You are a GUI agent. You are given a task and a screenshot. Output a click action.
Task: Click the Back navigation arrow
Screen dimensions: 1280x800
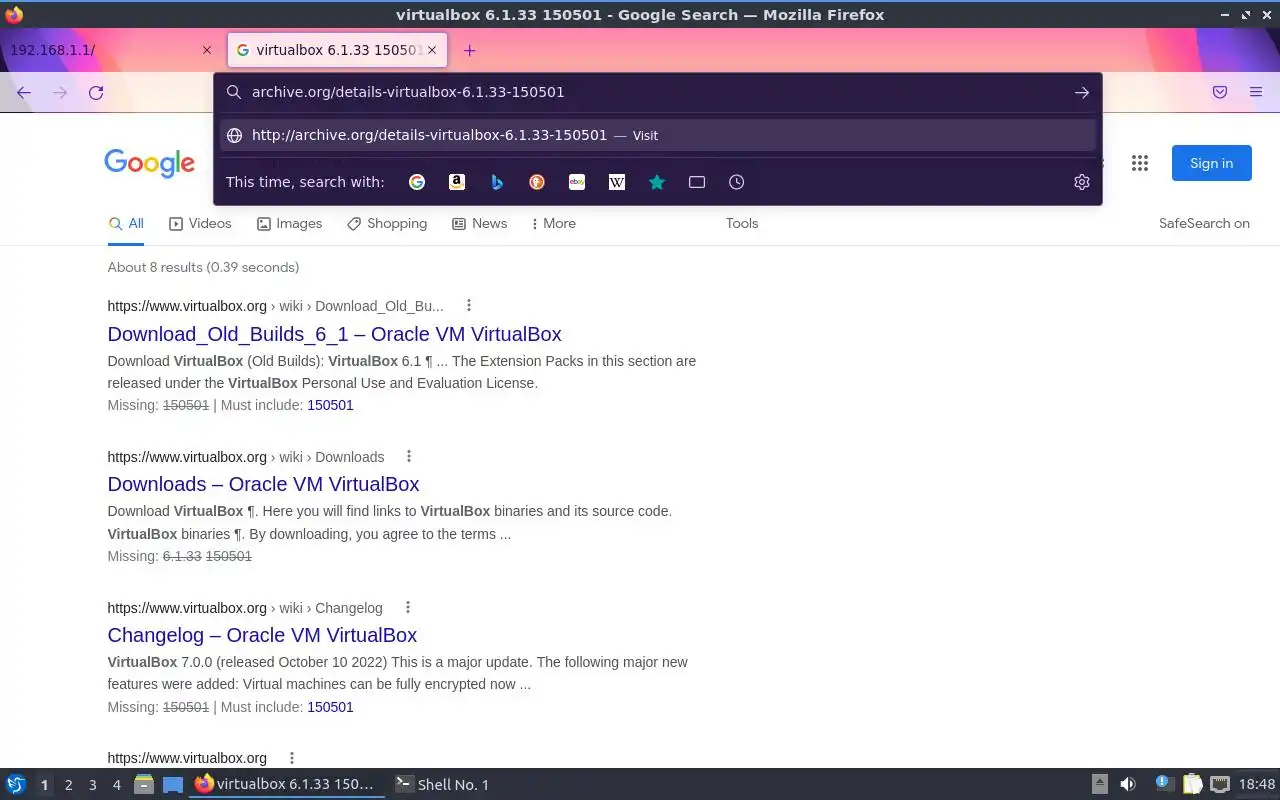click(x=24, y=92)
